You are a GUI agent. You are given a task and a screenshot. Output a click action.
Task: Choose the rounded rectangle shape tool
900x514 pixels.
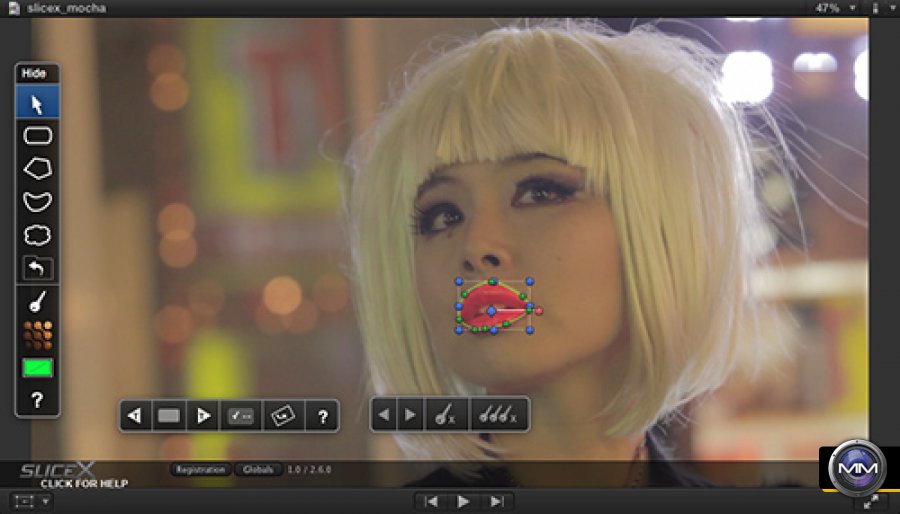(37, 135)
